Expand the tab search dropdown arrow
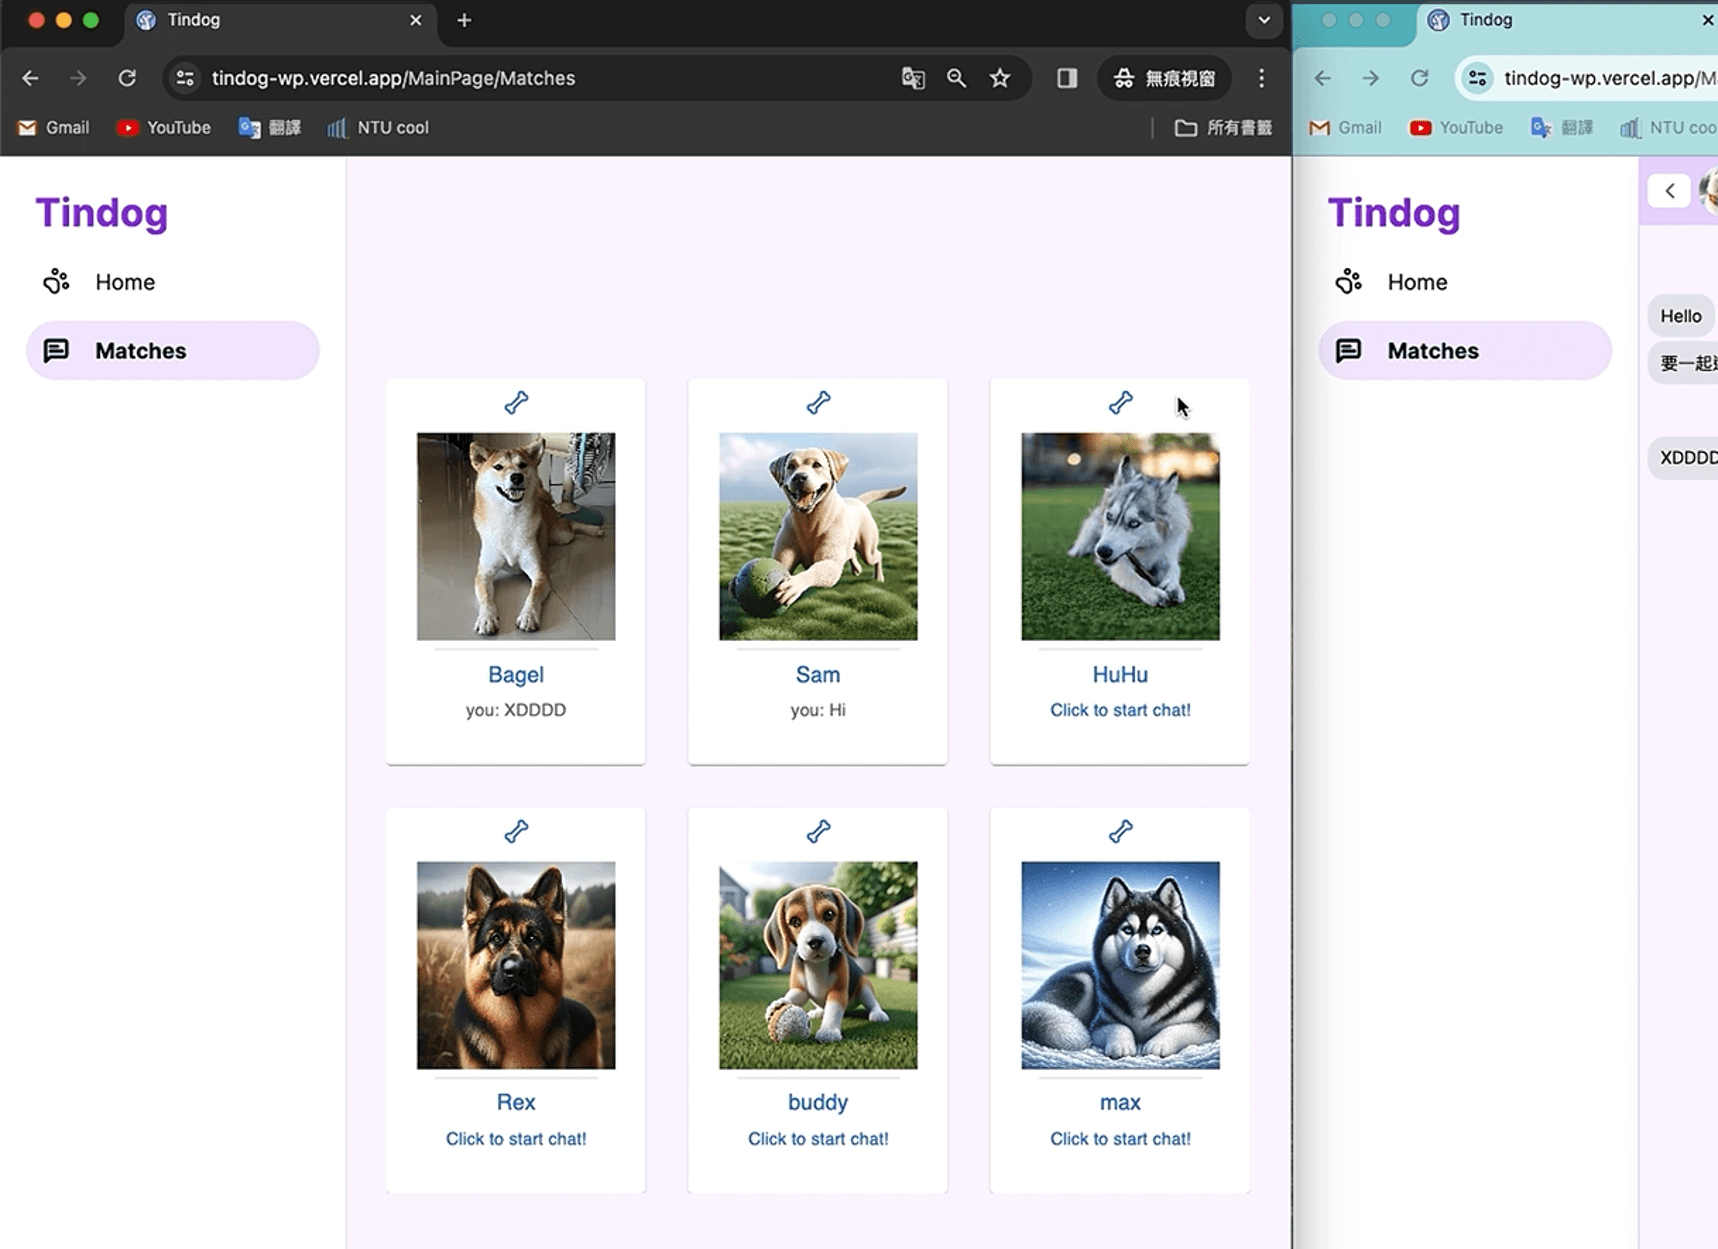The height and width of the screenshot is (1249, 1718). tap(1264, 20)
